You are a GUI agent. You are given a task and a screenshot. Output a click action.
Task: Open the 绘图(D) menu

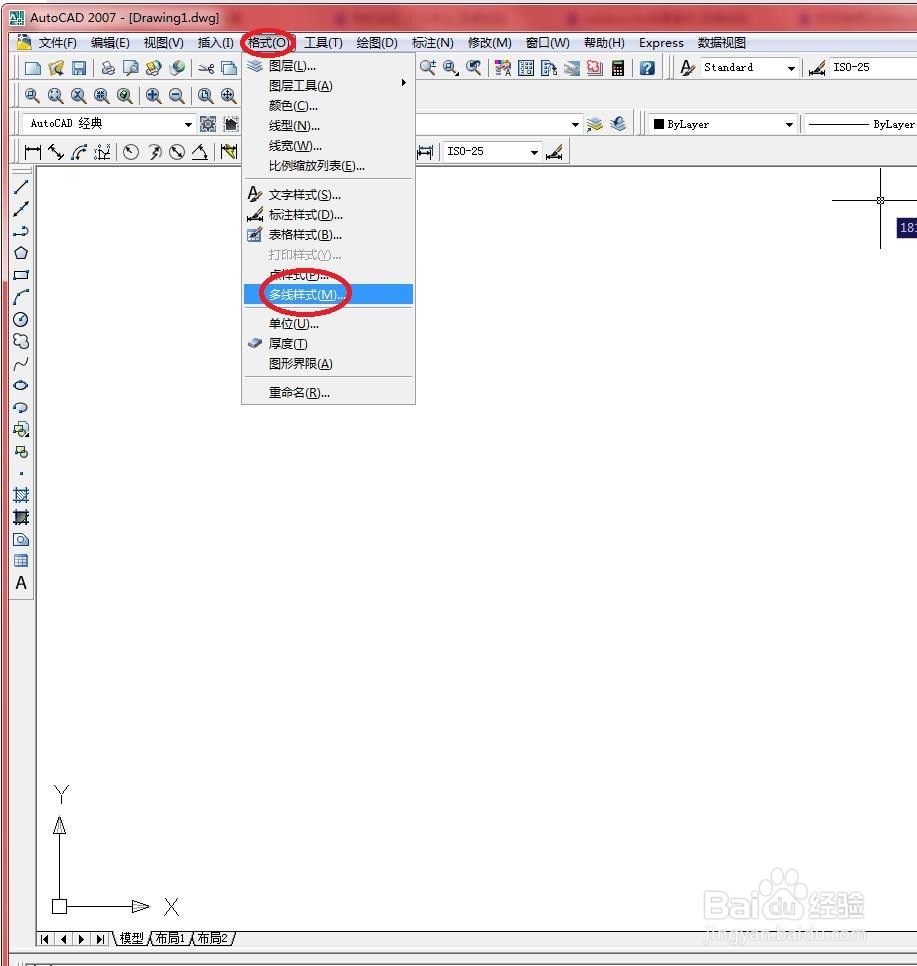tap(377, 43)
